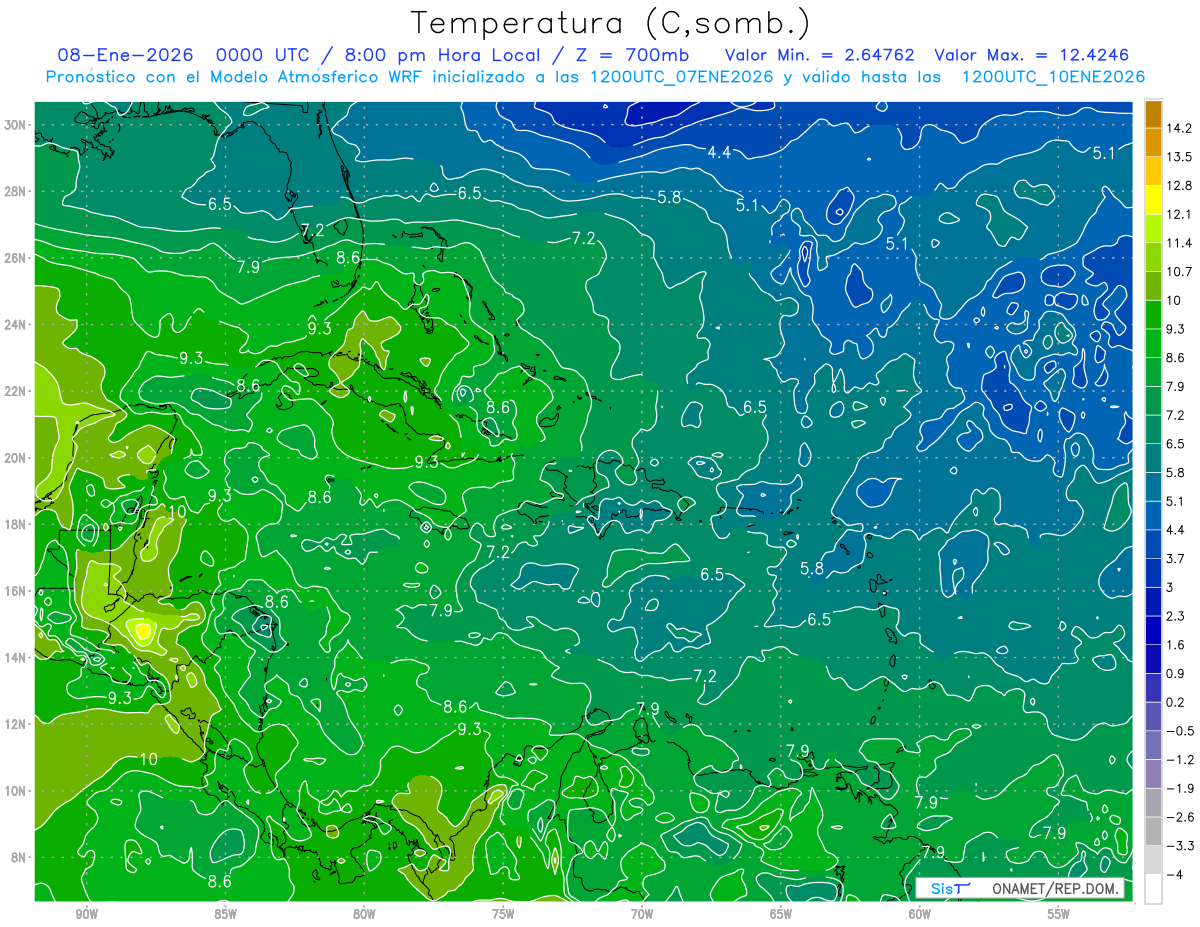The image size is (1200, 927).
Task: Click the '4.4' contour label on the map
Action: [719, 153]
